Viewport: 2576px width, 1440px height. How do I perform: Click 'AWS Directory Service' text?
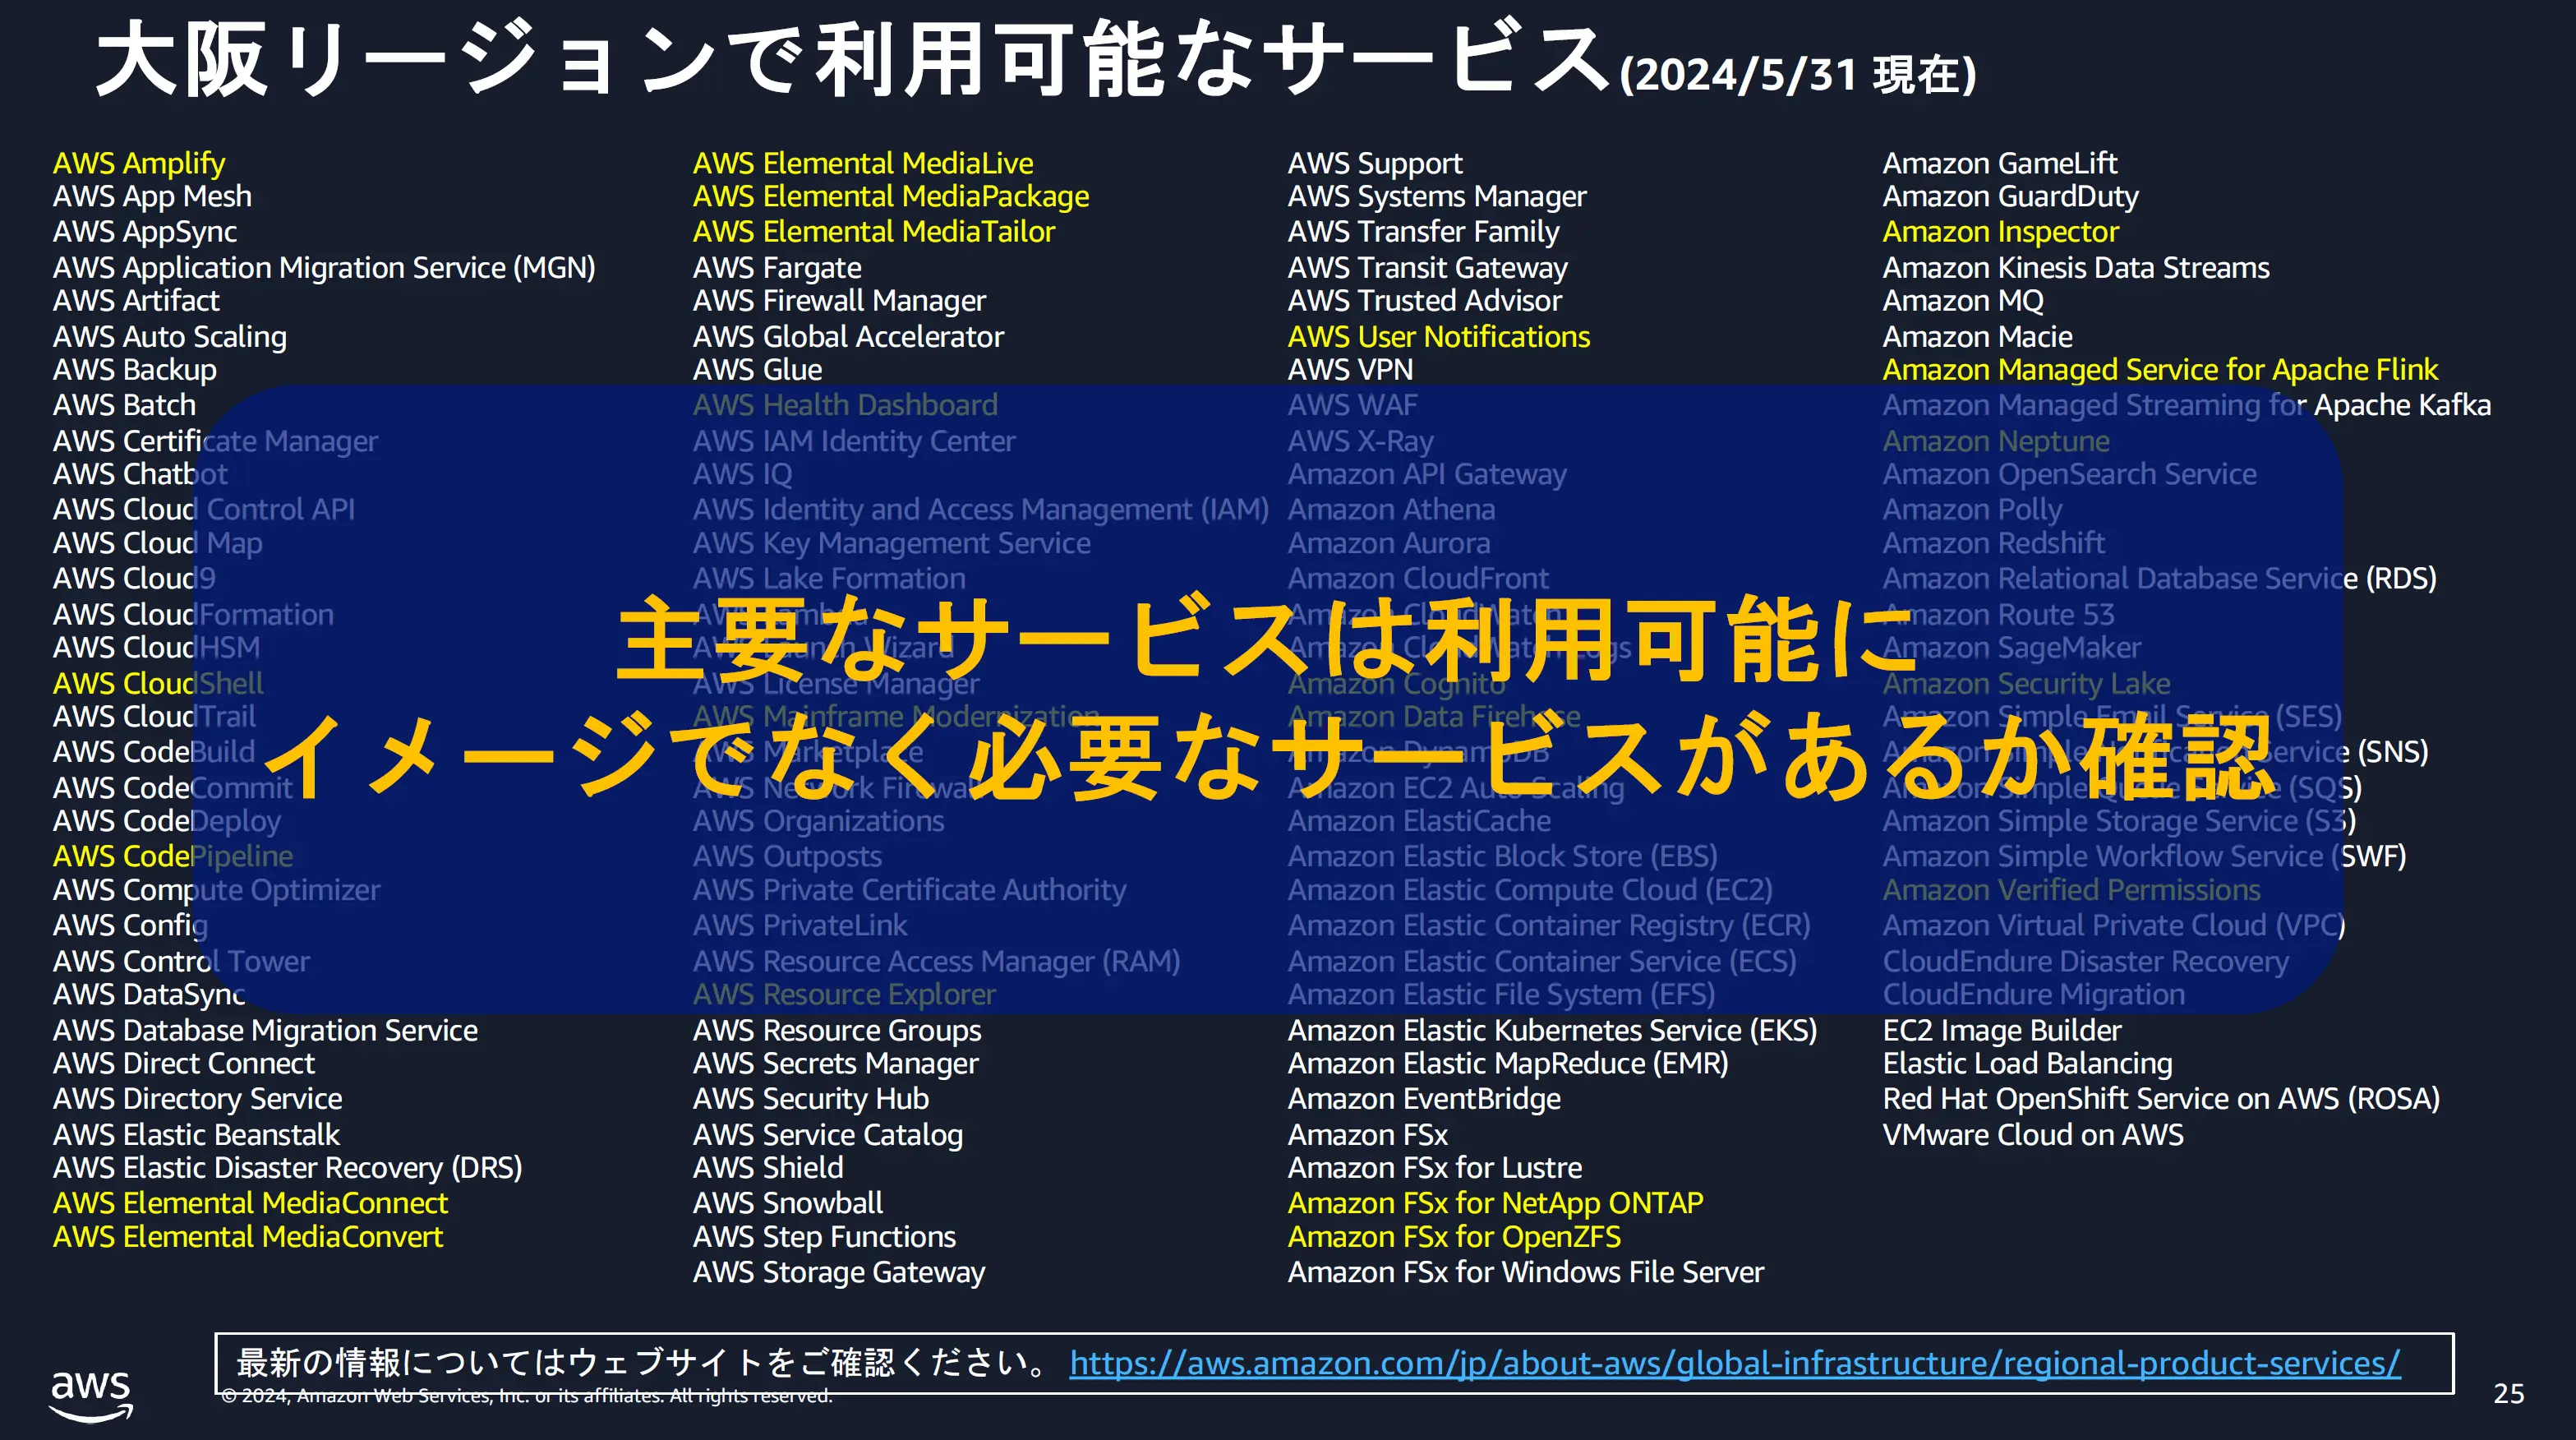197,1099
